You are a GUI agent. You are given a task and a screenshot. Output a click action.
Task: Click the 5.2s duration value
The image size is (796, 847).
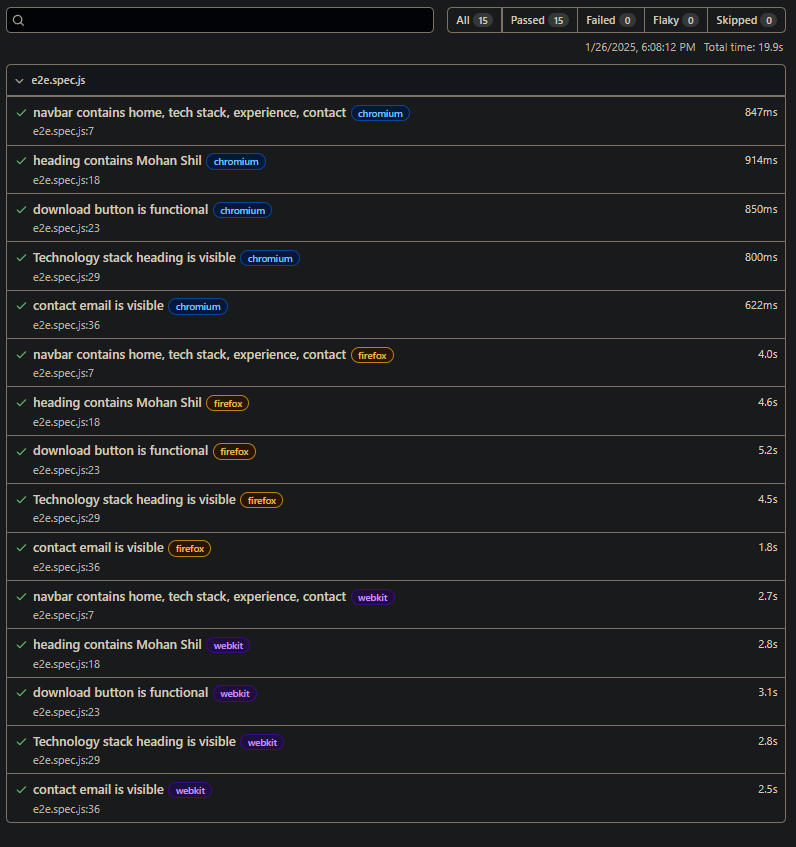point(767,451)
